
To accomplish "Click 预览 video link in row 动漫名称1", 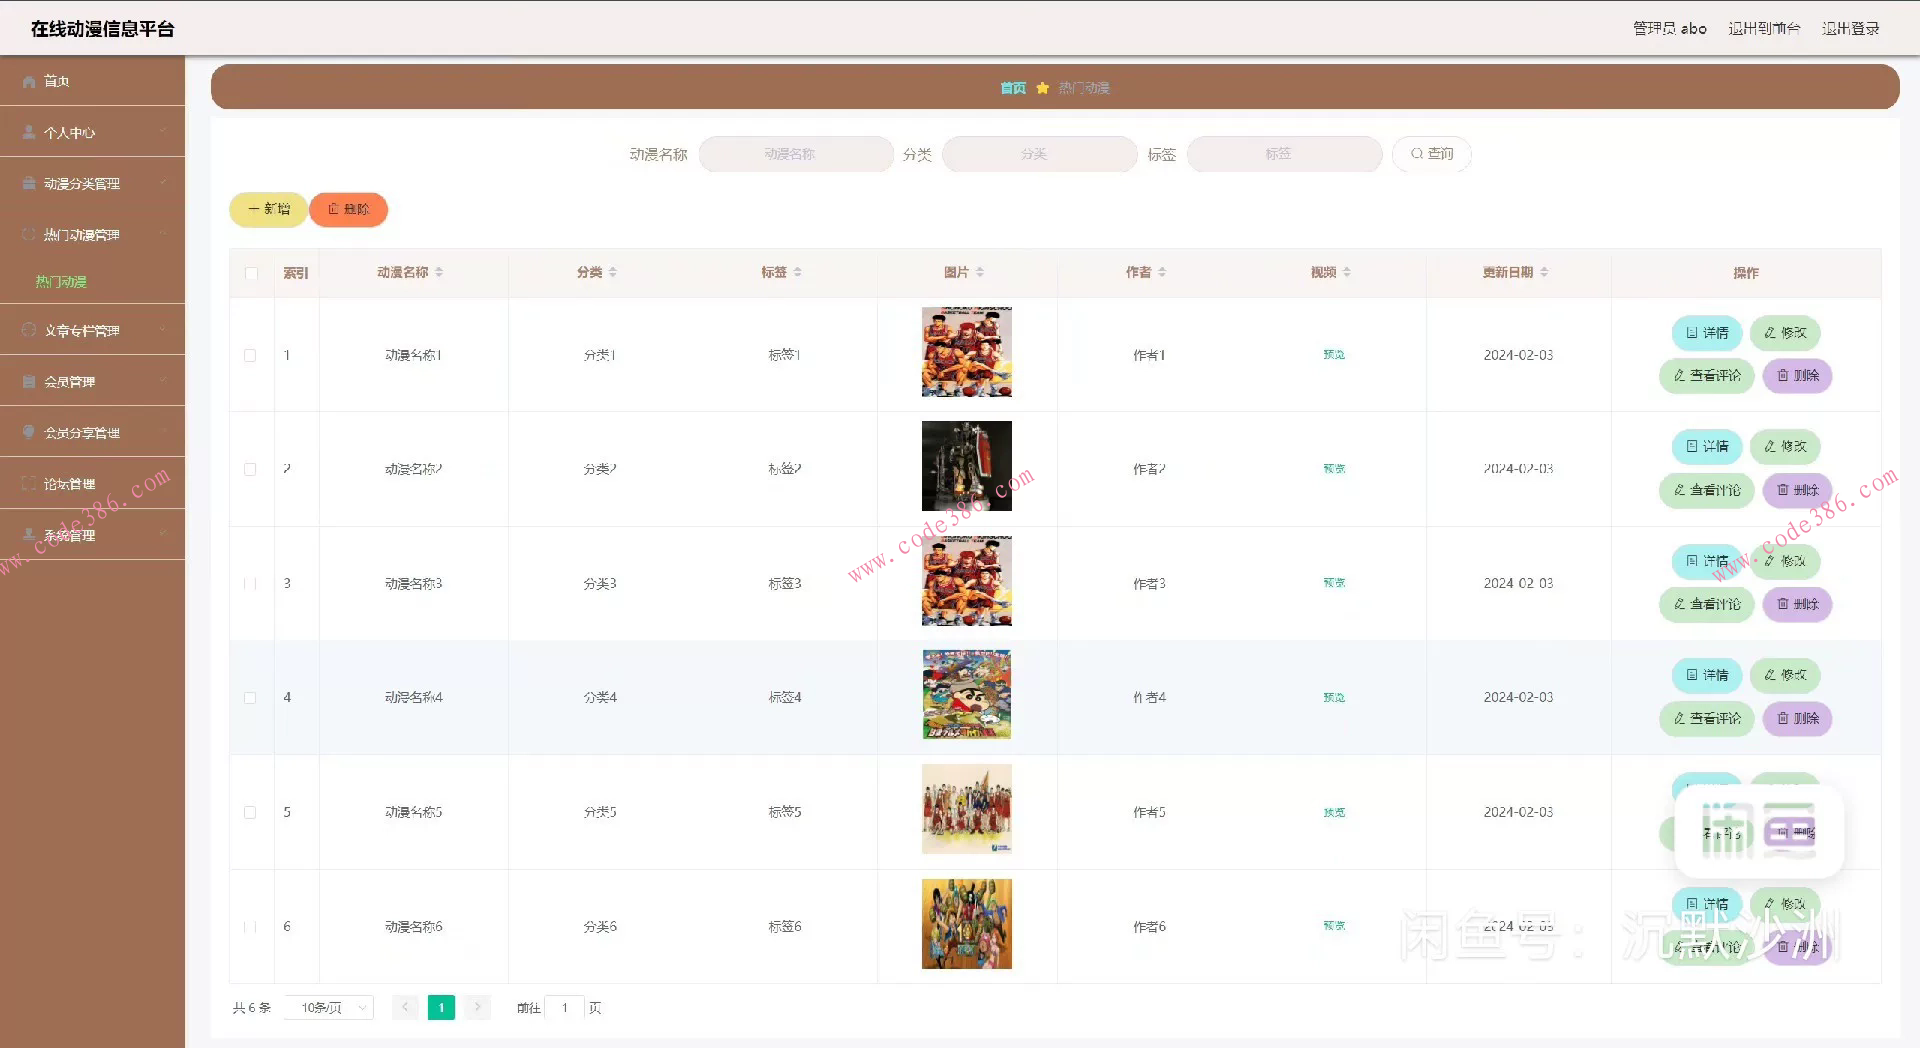I will 1334,355.
